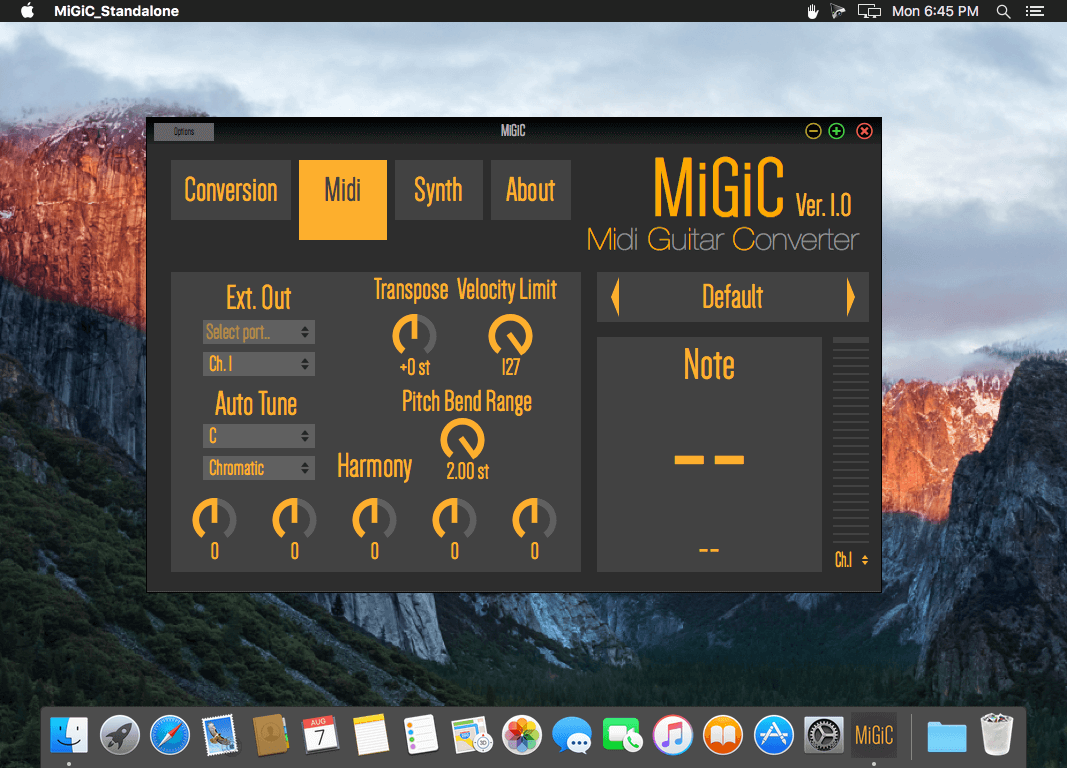Open the folder stack in the dock
Image resolution: width=1067 pixels, height=768 pixels.
click(947, 737)
